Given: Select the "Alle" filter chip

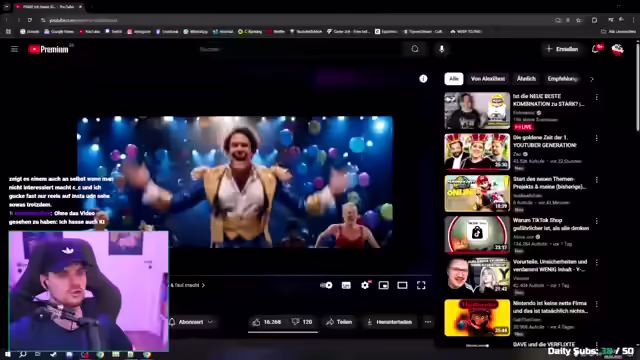Looking at the screenshot, I should 454,79.
